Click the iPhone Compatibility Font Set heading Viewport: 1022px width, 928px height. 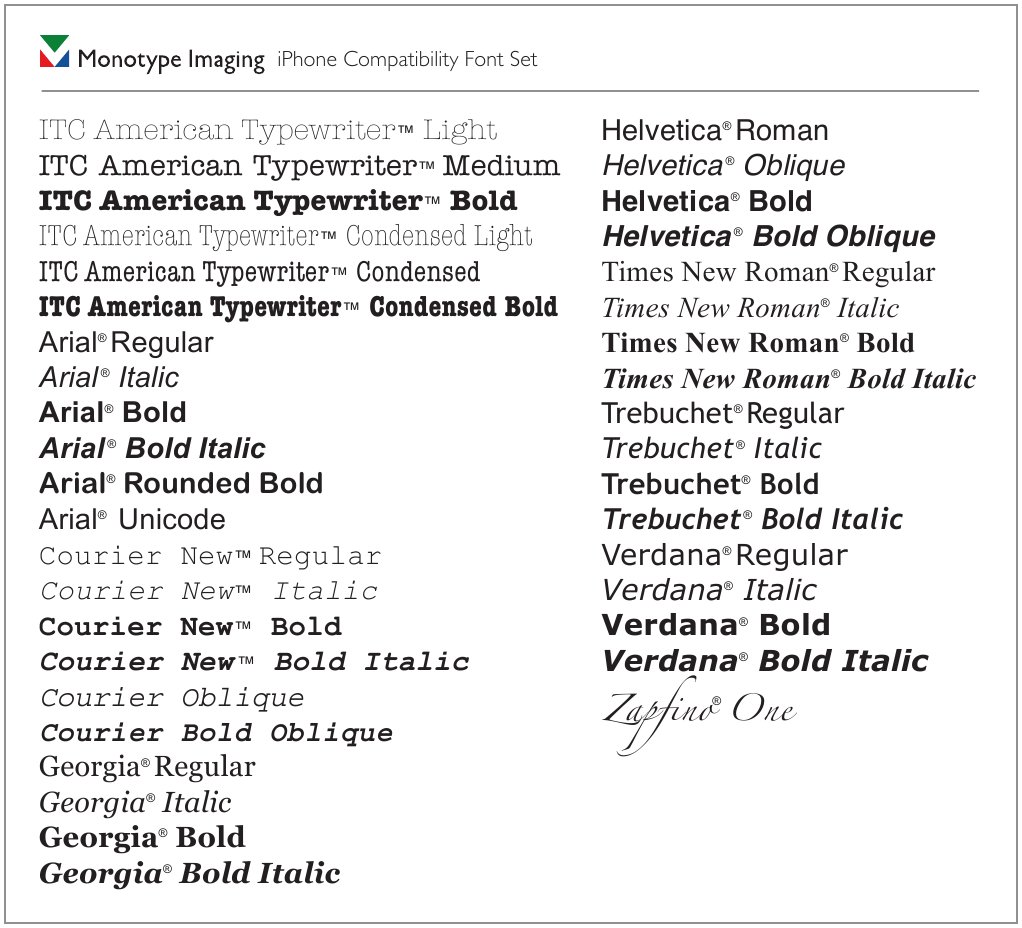407,60
